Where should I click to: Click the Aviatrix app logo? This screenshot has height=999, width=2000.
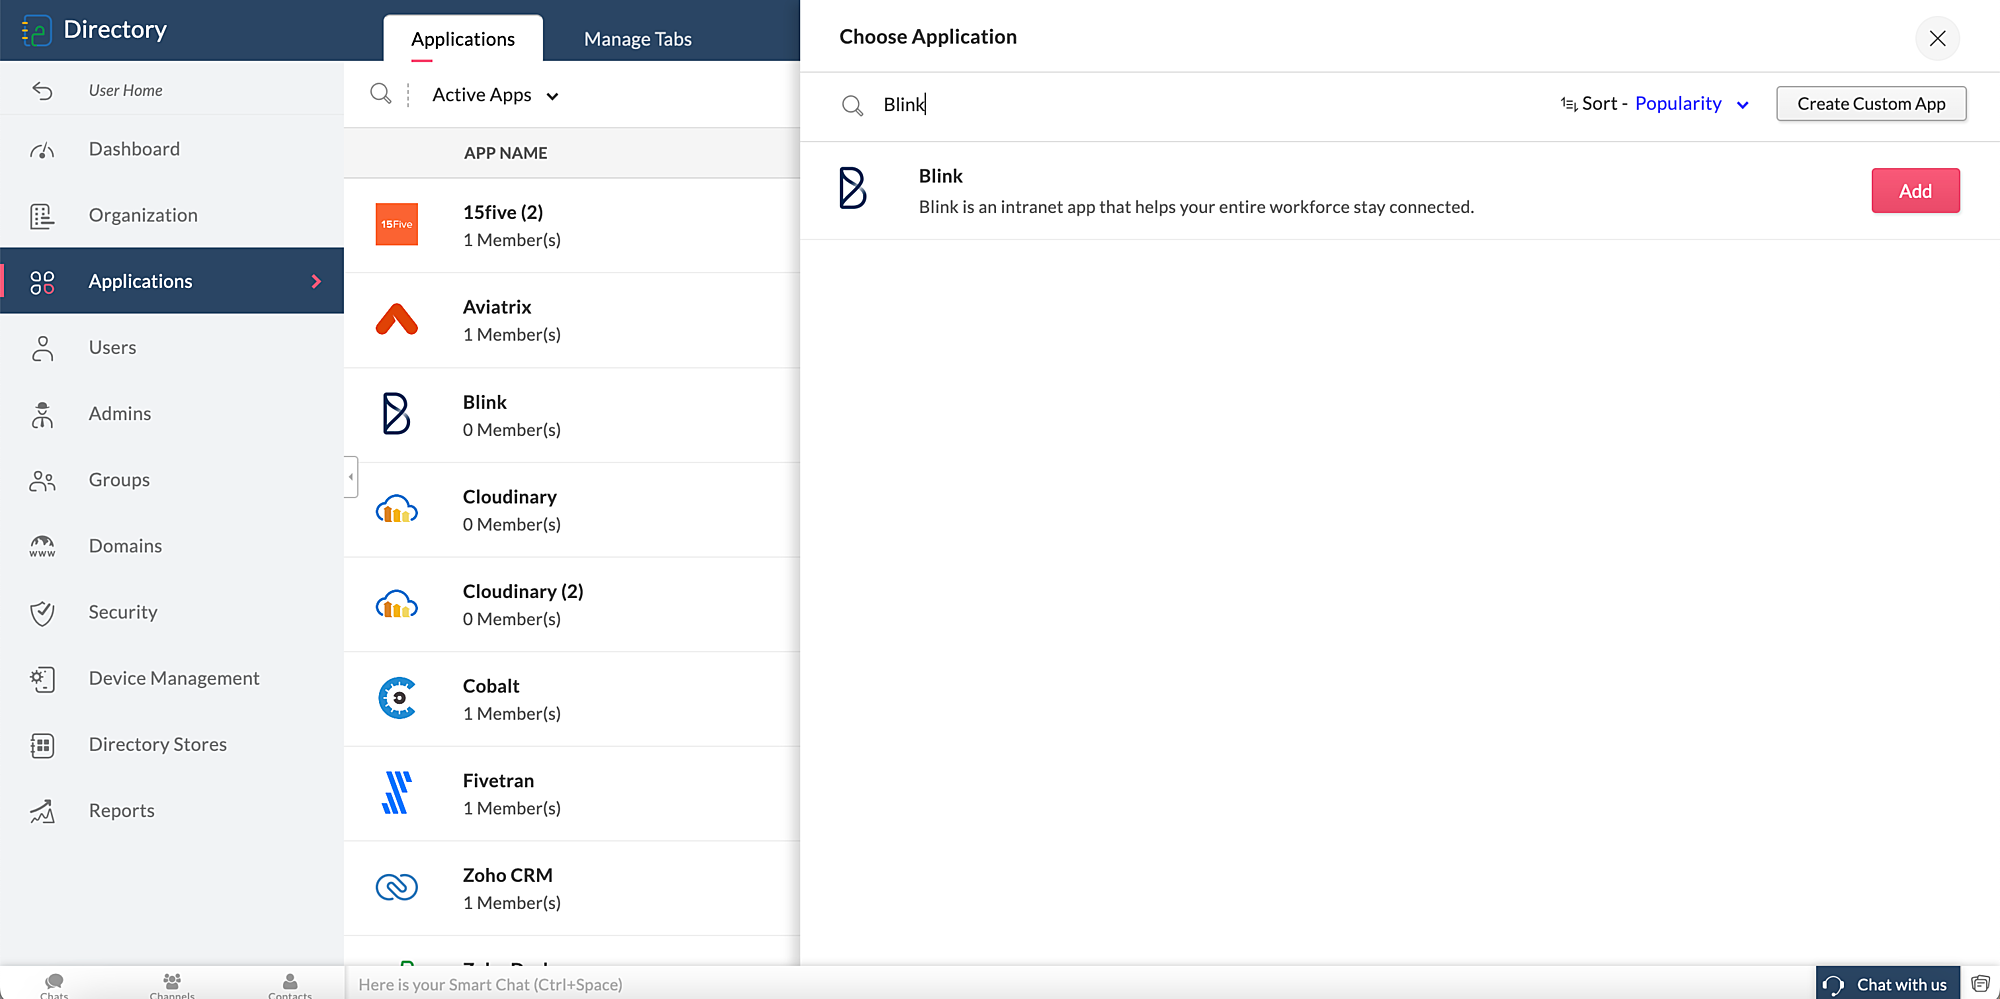click(397, 319)
